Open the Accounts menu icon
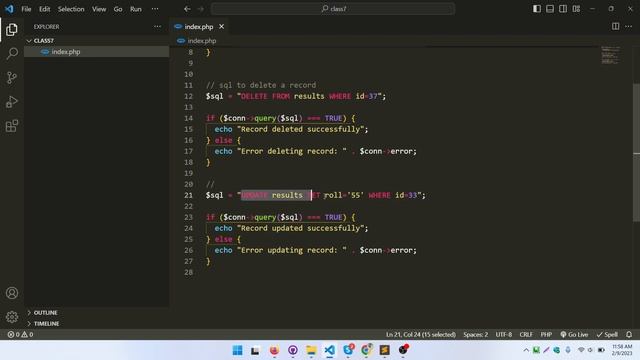 tap(12, 293)
